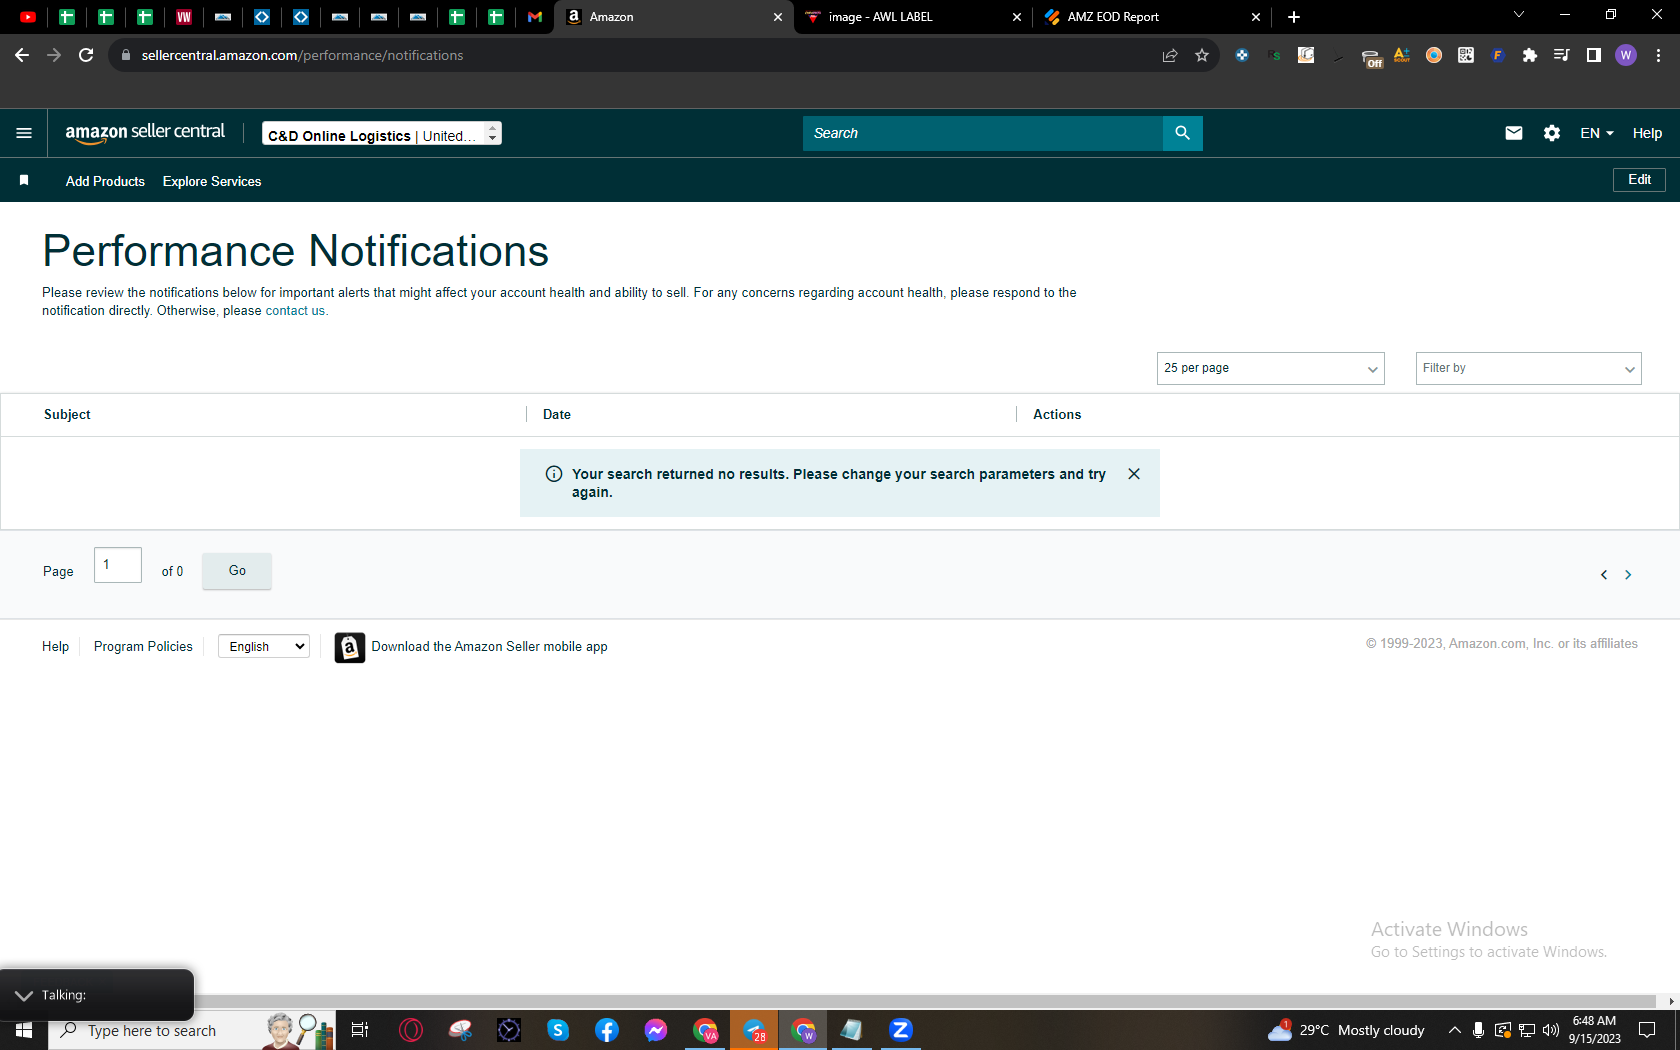This screenshot has width=1680, height=1050.
Task: Click the browser address bar URL
Action: coord(302,55)
